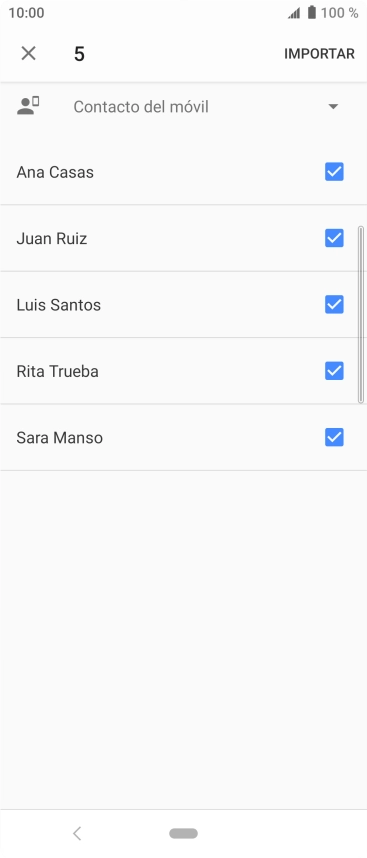
Task: Tap the contact source person-phone icon
Action: coord(28,106)
